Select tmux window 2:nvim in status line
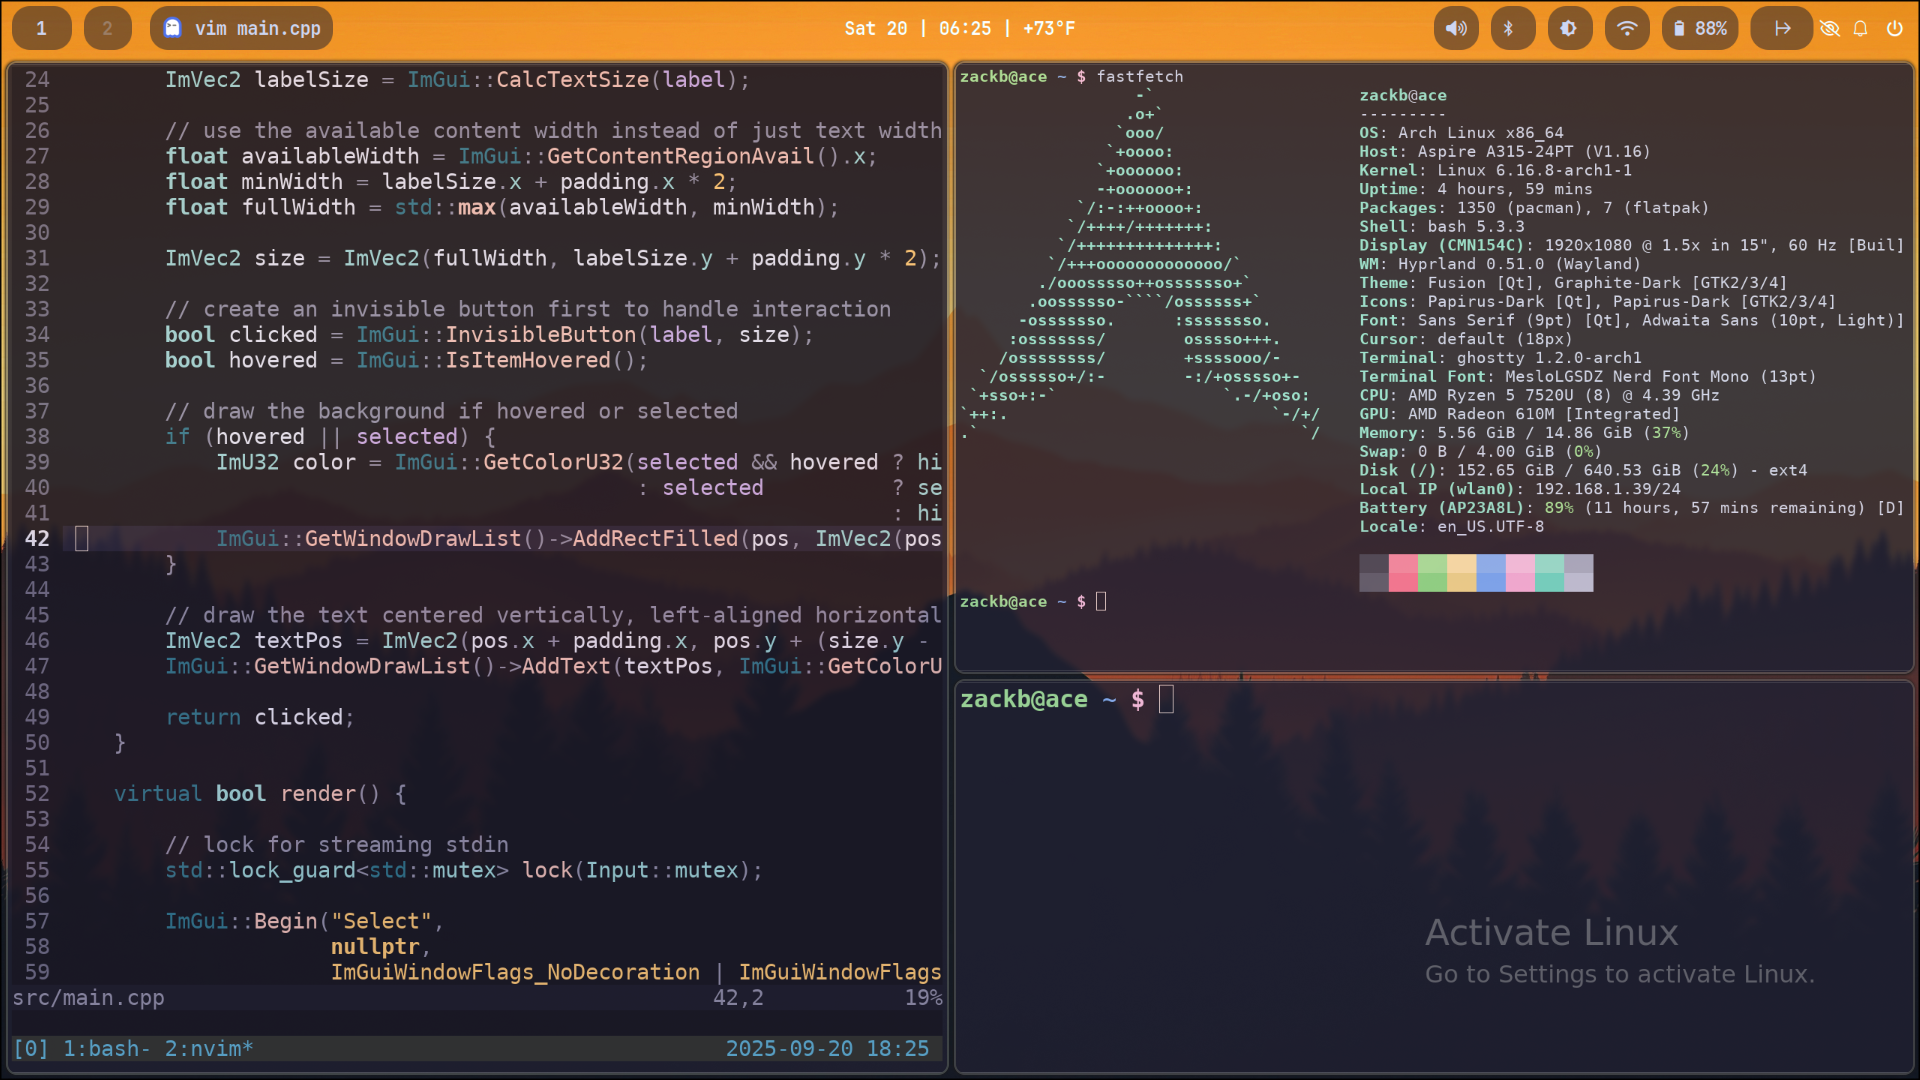Image resolution: width=1920 pixels, height=1080 pixels. [x=208, y=1048]
